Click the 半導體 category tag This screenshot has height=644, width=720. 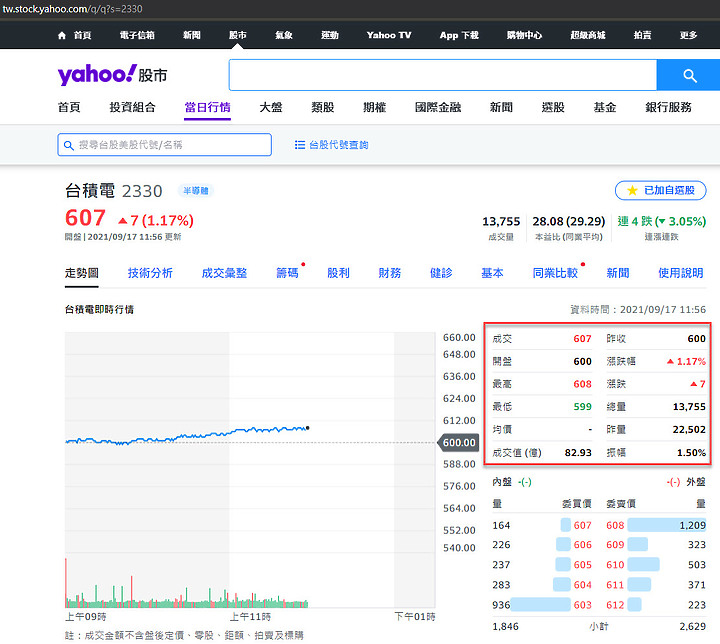196,191
